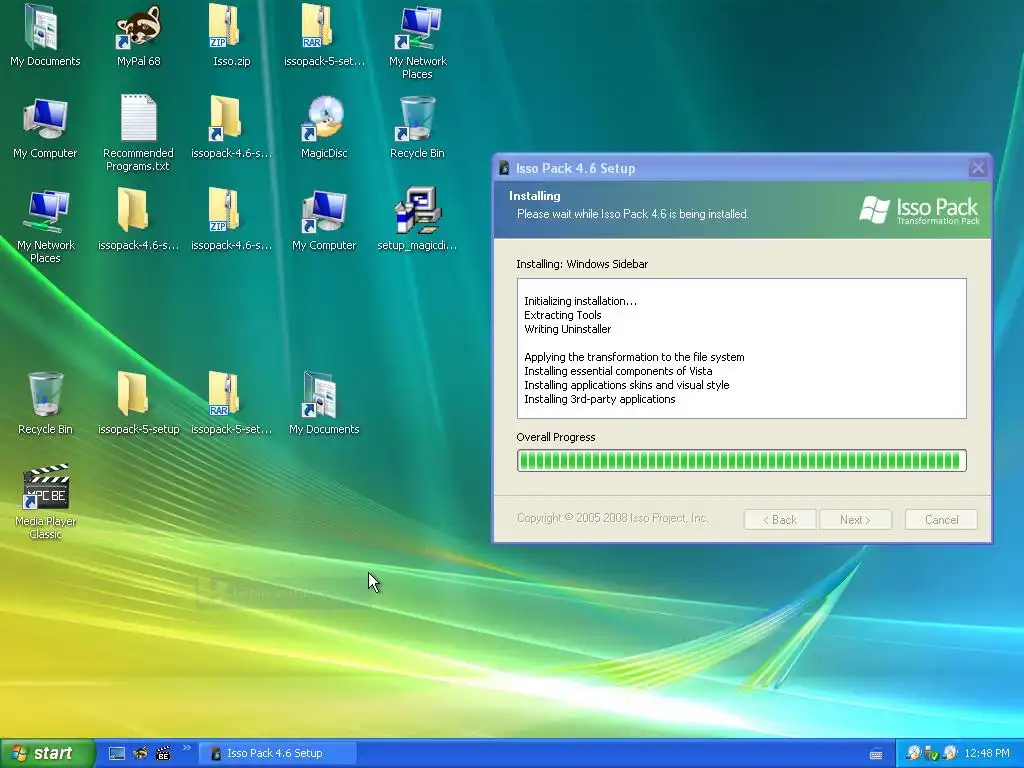Click 'Extracting Tools' log line

(x=562, y=315)
